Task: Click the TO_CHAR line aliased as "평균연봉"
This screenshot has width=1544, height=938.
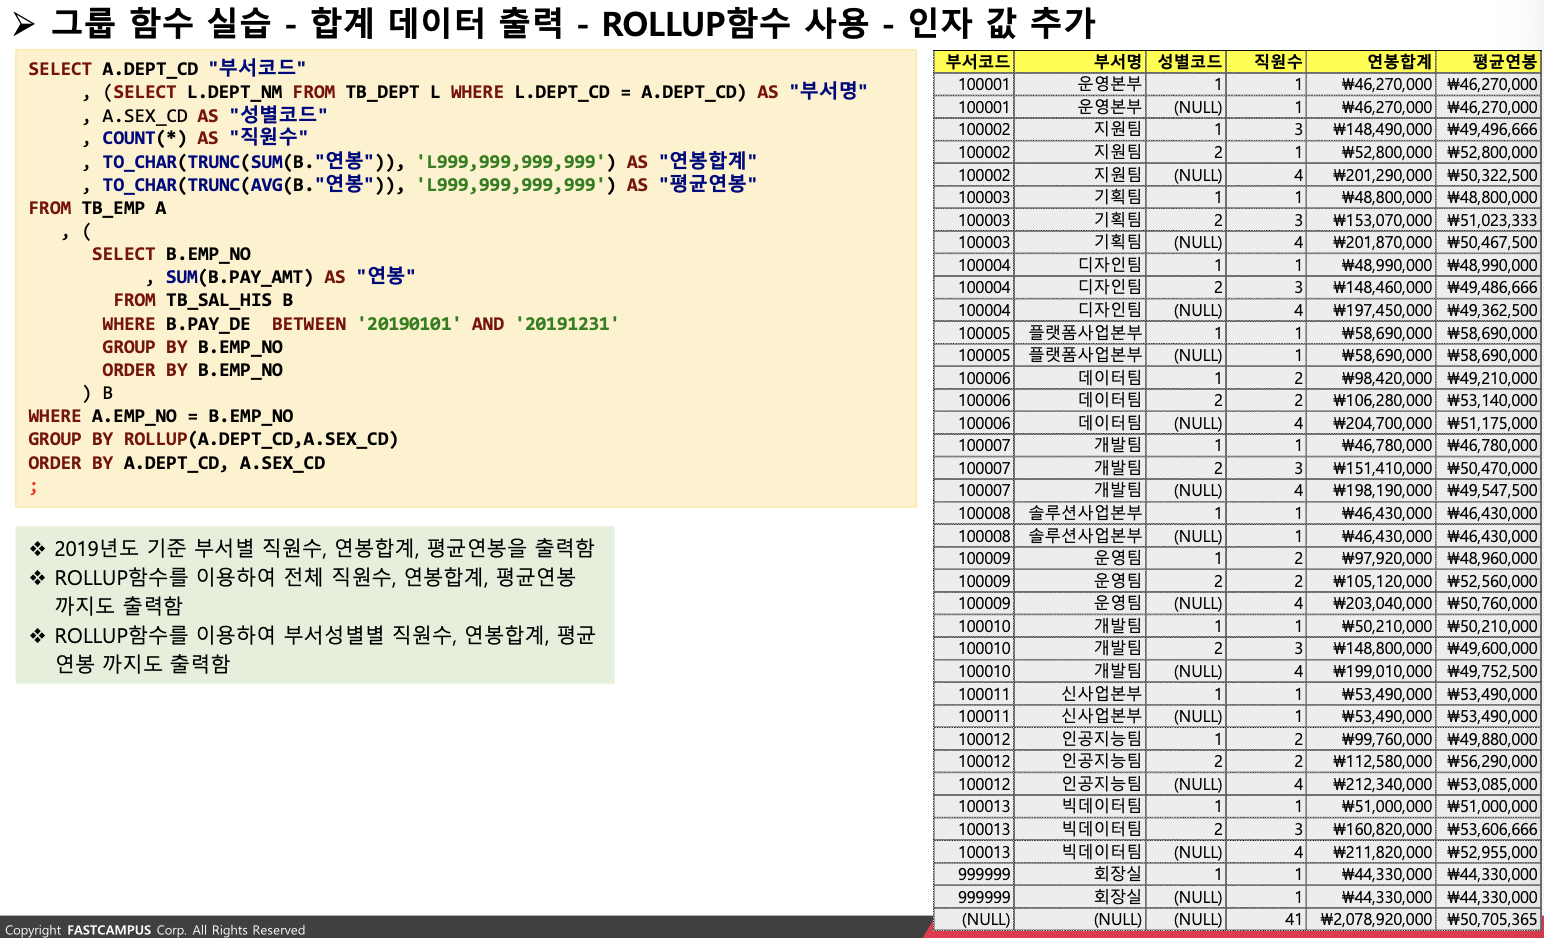Action: tap(420, 184)
